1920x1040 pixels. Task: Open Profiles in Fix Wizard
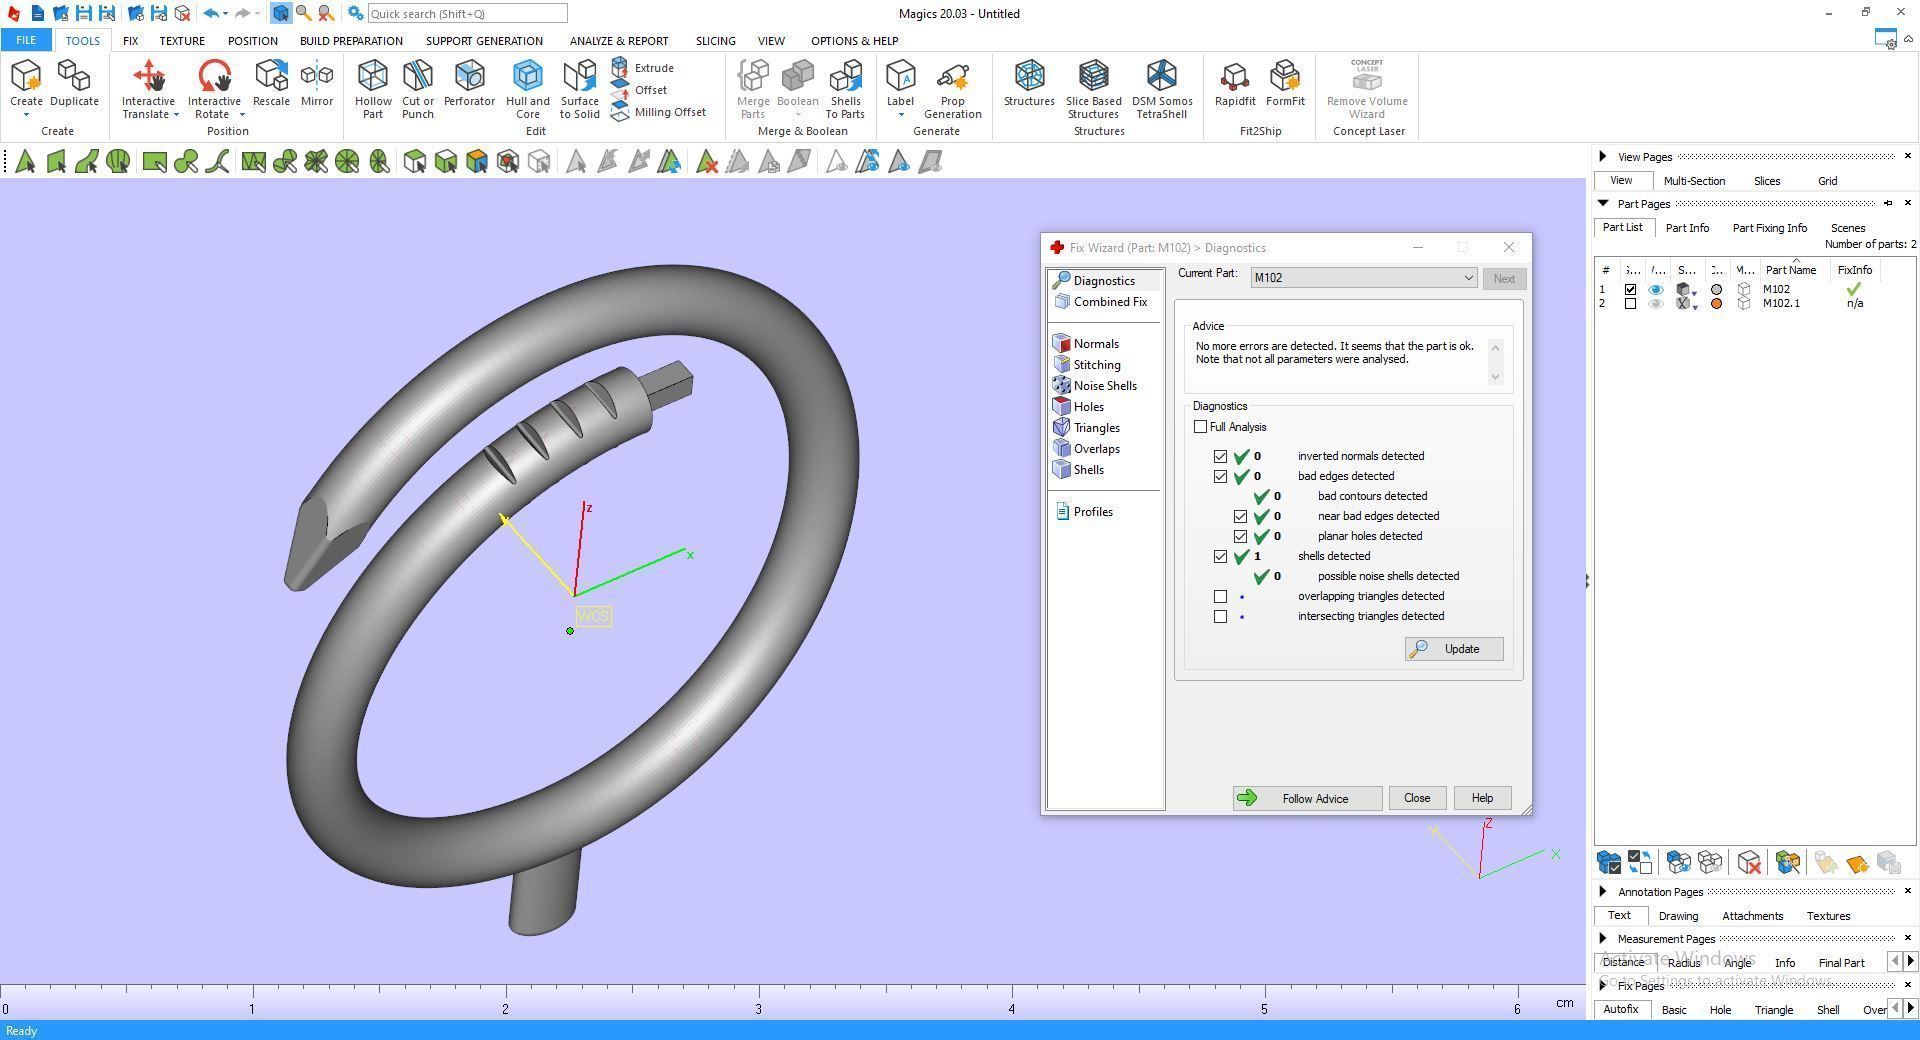coord(1084,512)
